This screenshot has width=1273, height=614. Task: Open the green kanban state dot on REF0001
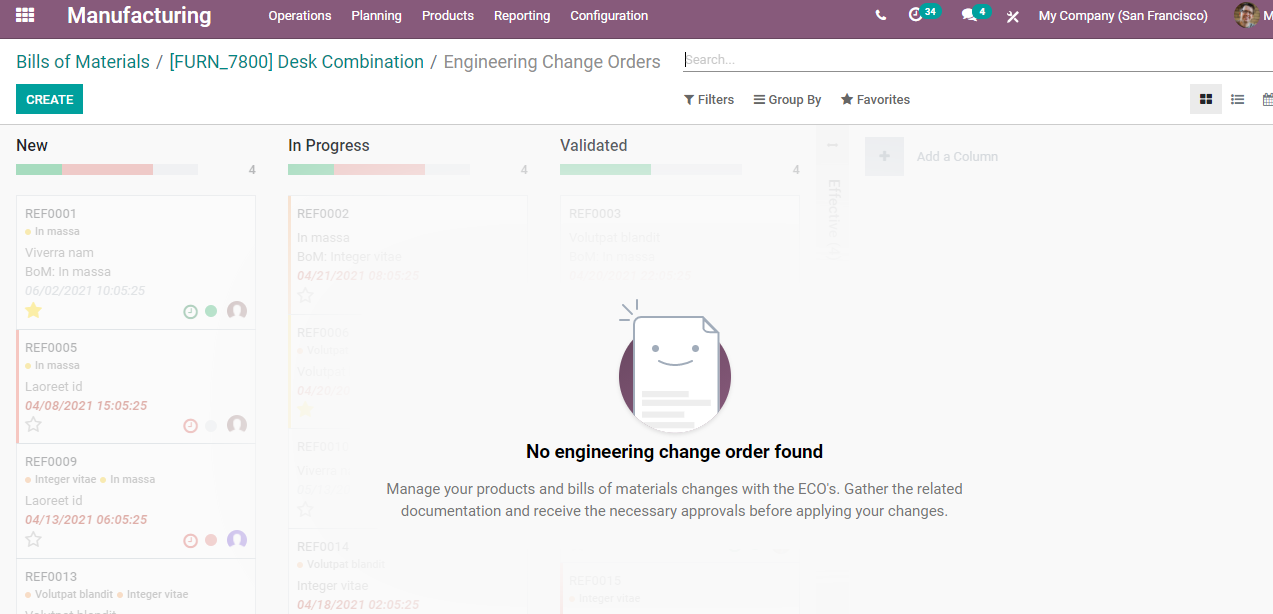point(211,311)
